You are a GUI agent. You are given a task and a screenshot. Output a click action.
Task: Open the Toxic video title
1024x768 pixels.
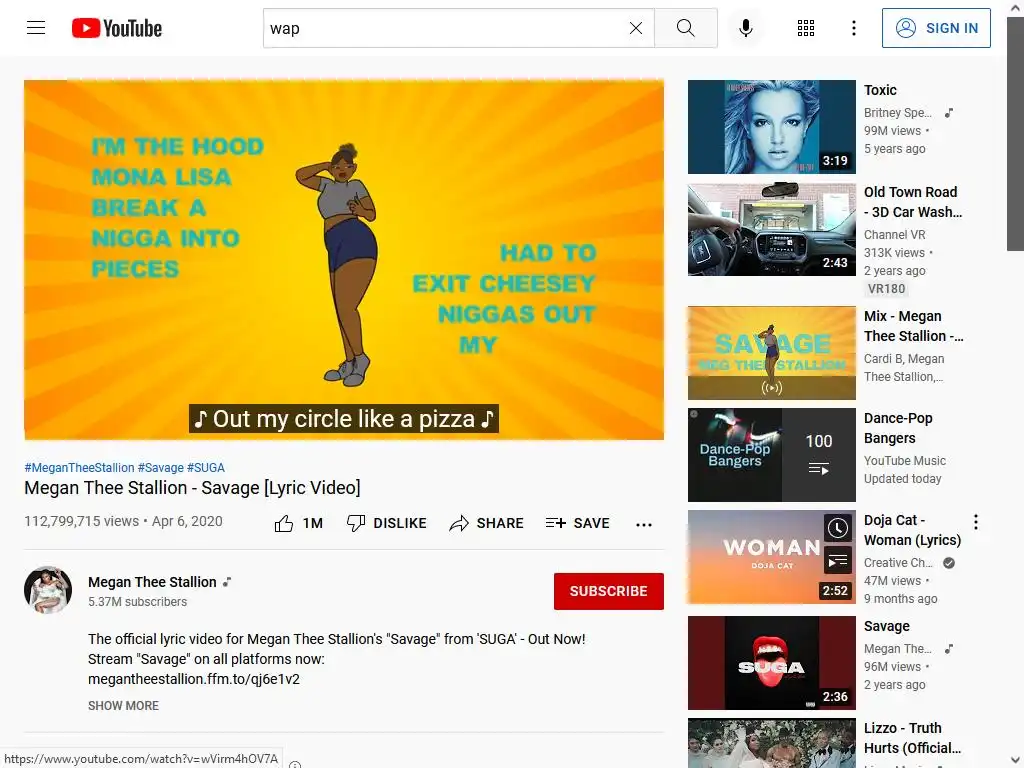coord(880,90)
